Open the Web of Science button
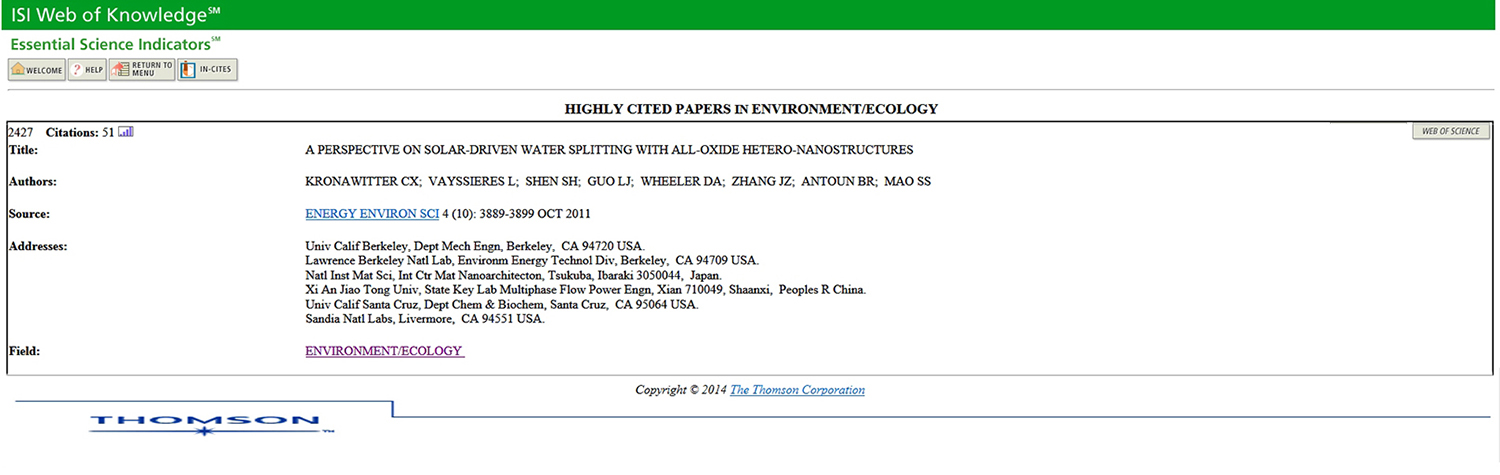The height and width of the screenshot is (475, 1500). (1450, 131)
